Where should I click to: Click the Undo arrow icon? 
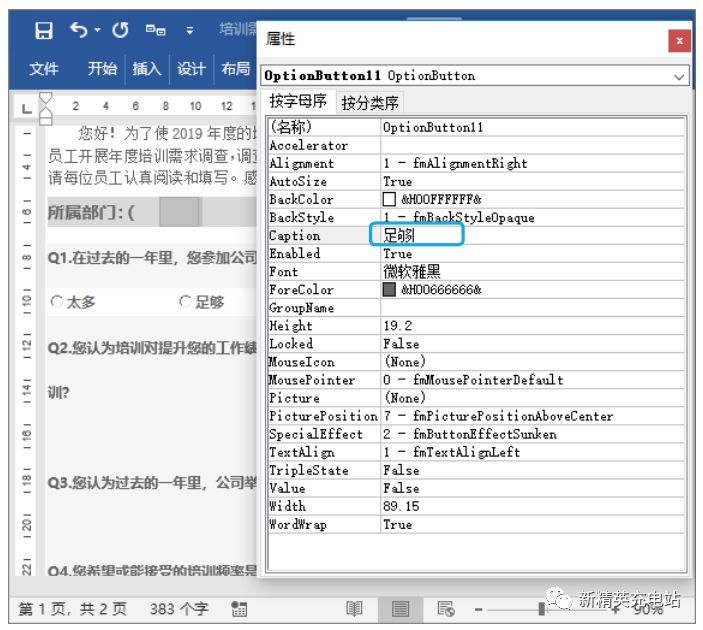78,30
